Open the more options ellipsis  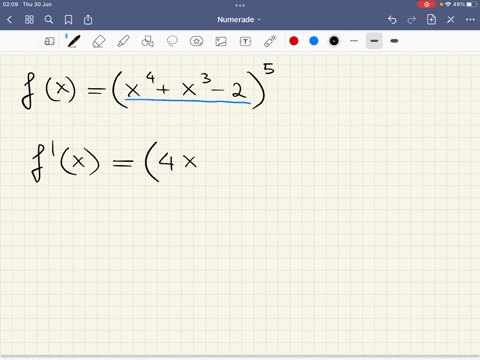[x=470, y=20]
